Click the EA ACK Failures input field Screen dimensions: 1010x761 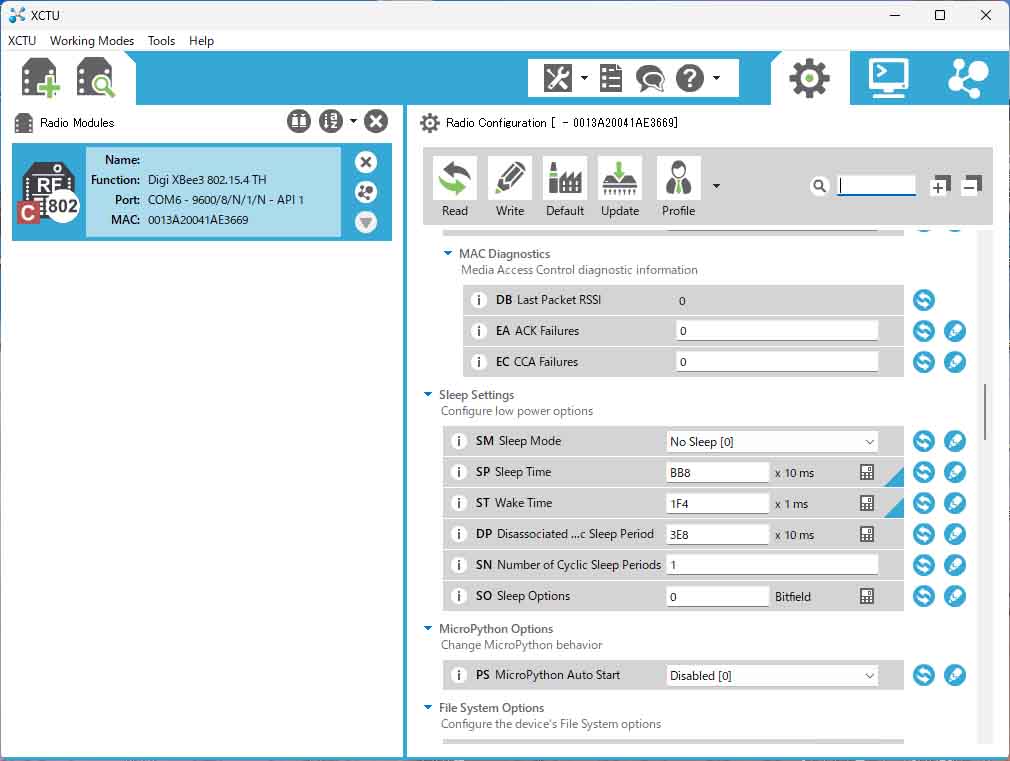coord(777,331)
